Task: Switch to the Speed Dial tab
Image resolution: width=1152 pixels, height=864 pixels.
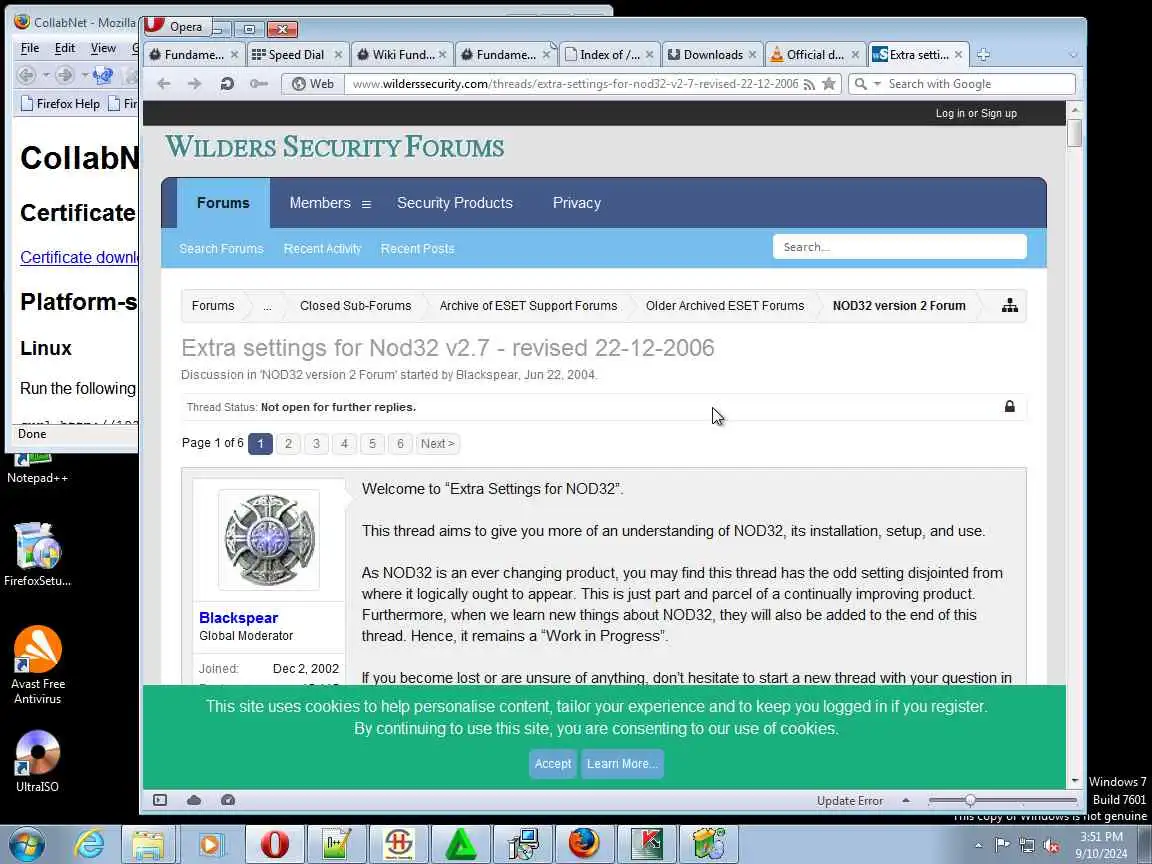Action: point(296,54)
